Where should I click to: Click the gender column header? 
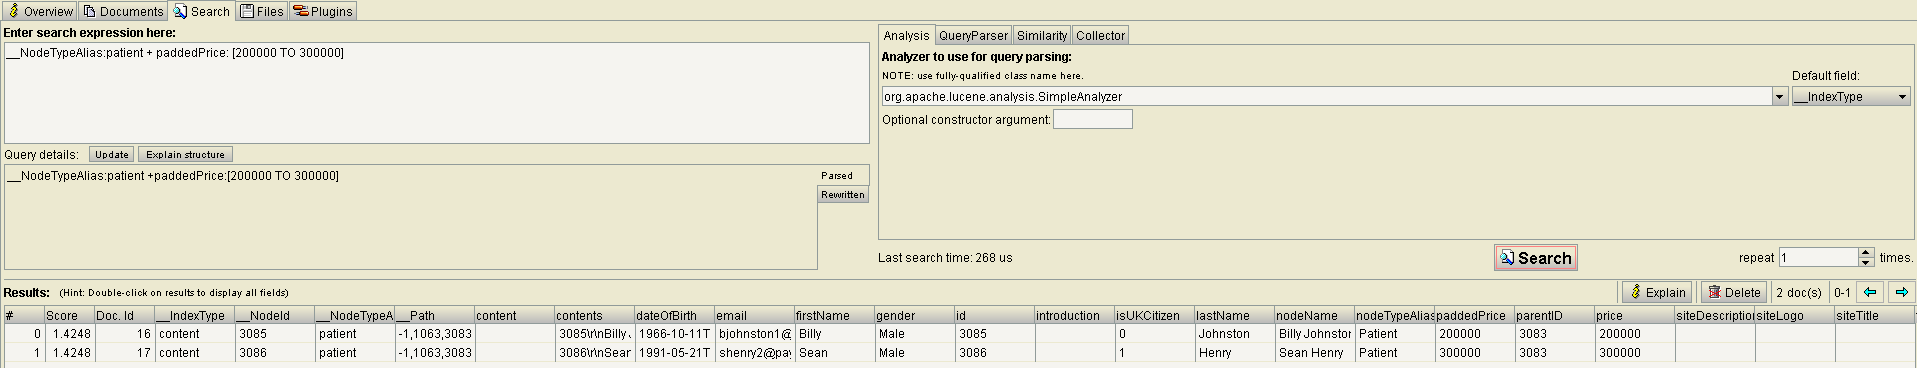point(914,315)
